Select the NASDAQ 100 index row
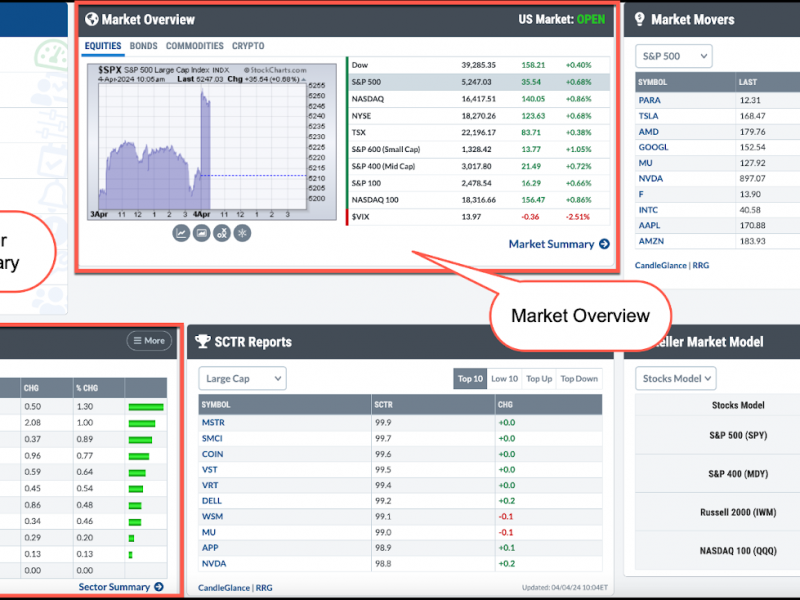 [480, 200]
